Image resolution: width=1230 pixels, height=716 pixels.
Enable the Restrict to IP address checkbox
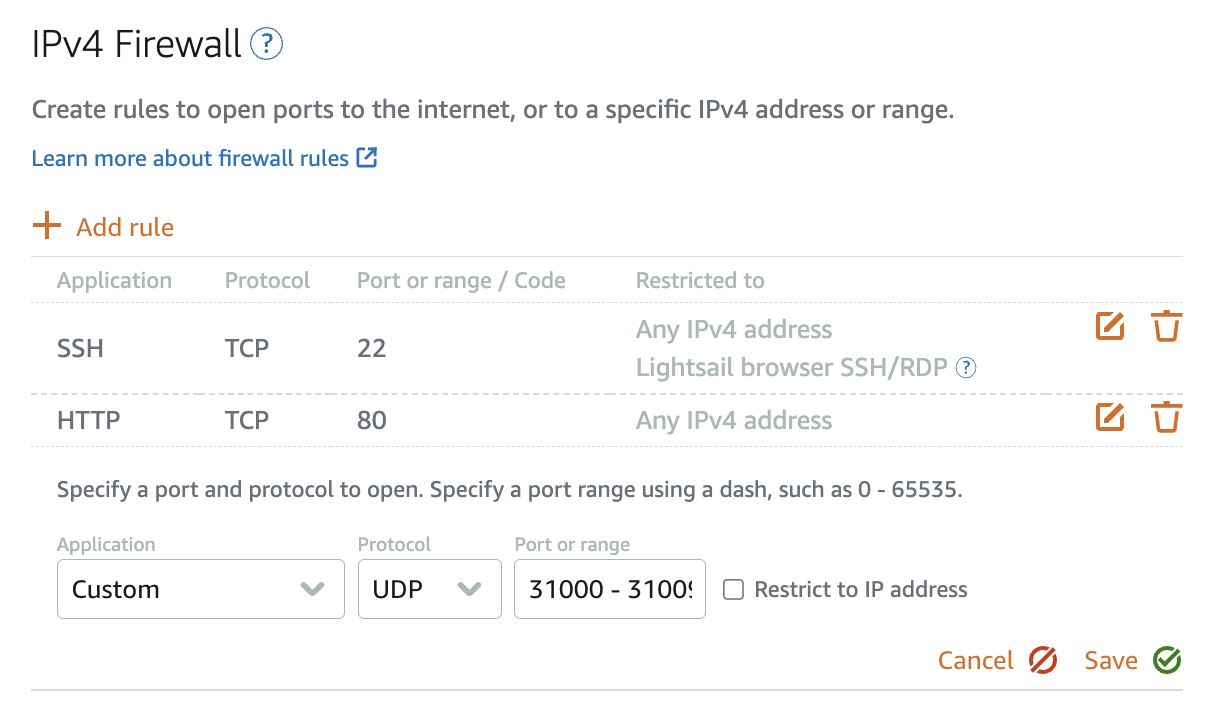(733, 589)
